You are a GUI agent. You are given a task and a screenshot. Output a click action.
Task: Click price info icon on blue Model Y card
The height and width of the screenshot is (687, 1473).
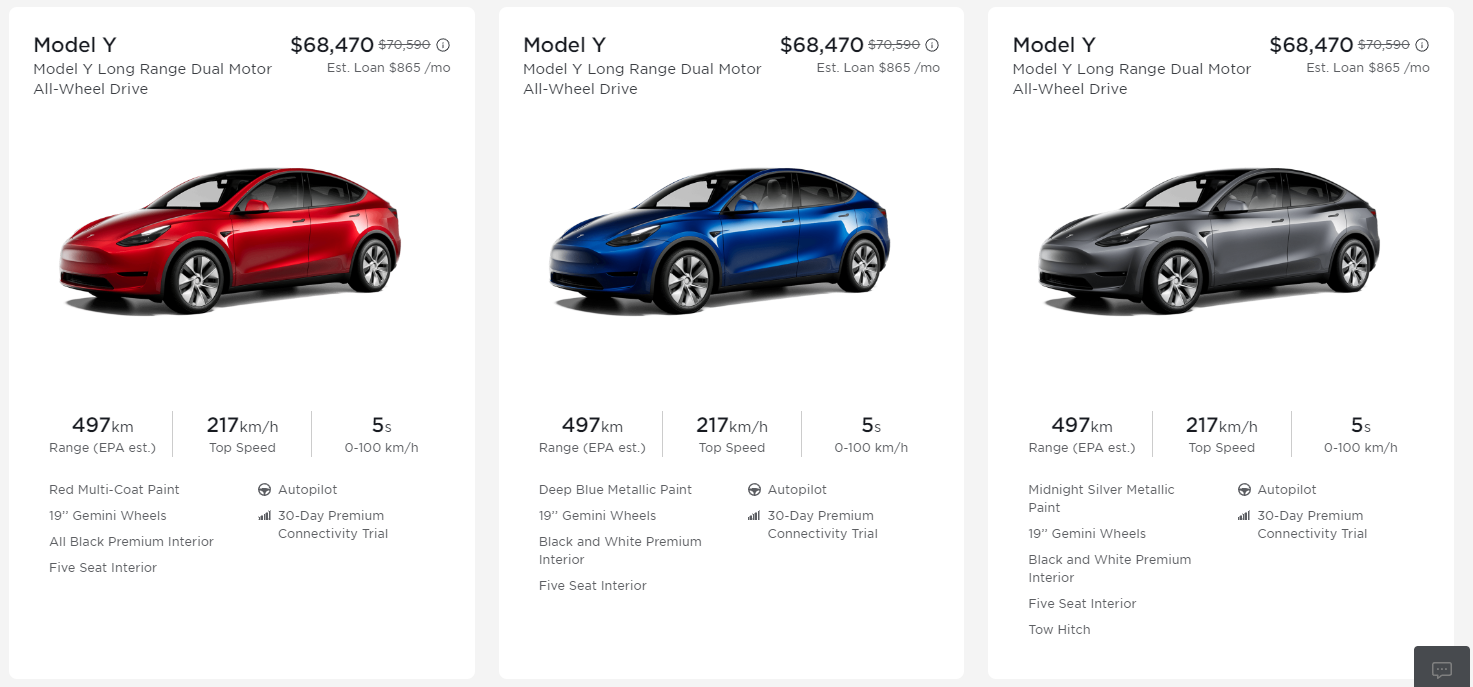tap(932, 45)
